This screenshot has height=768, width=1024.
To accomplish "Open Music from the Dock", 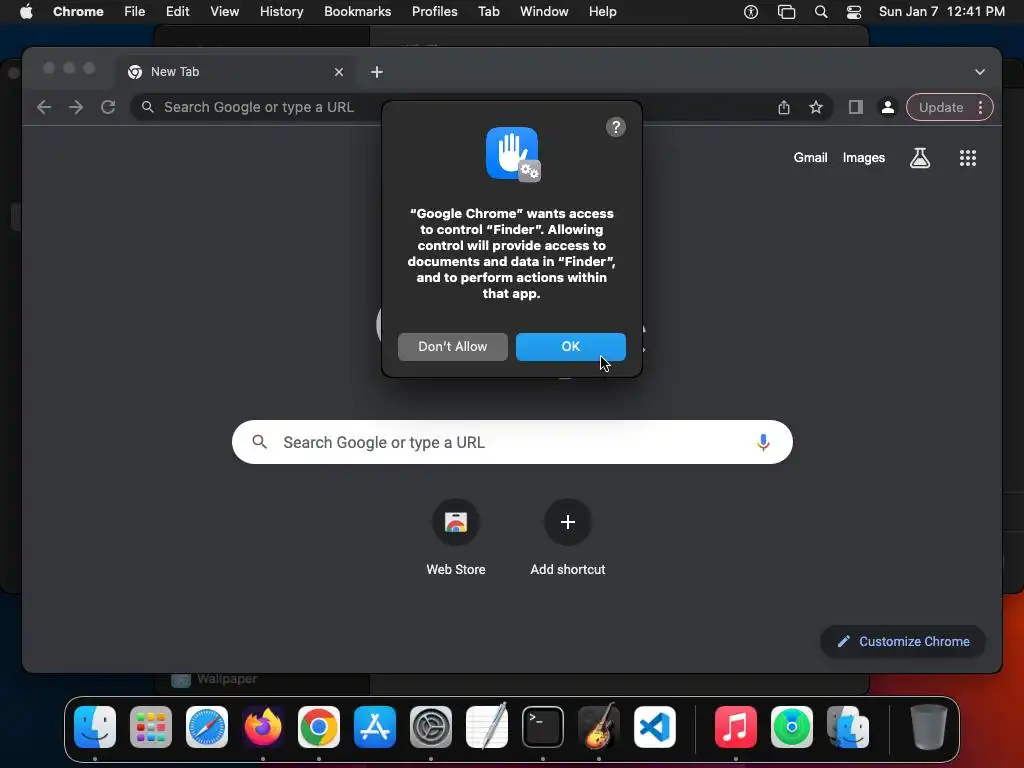I will 735,727.
